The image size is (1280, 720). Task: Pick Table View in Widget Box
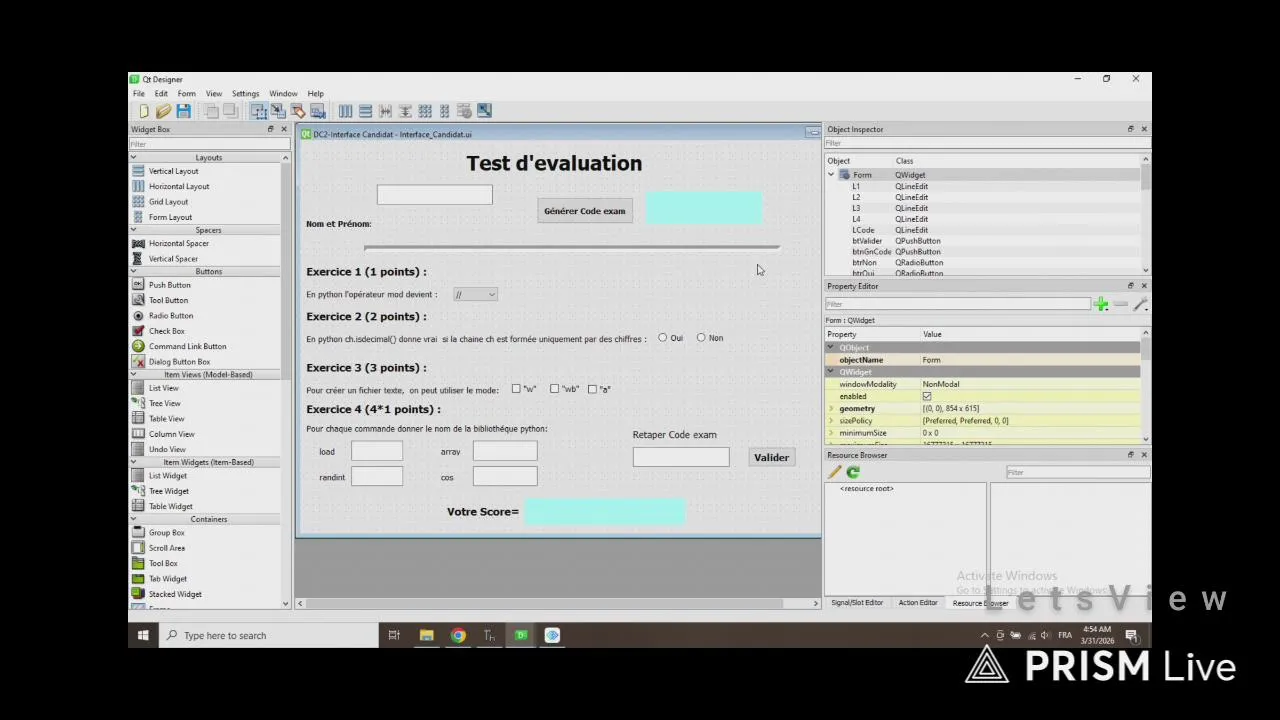coord(166,419)
